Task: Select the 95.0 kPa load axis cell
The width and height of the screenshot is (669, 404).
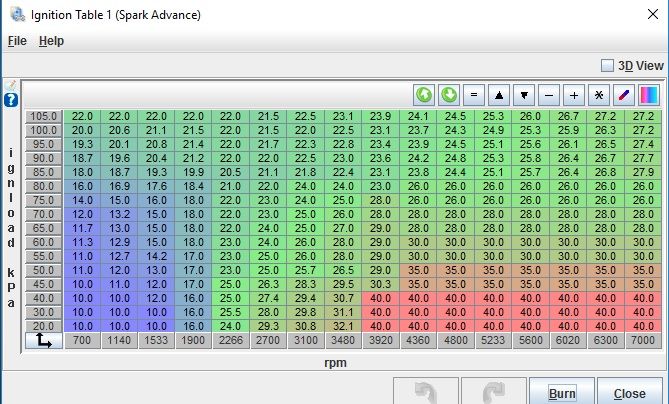Action: (44, 144)
